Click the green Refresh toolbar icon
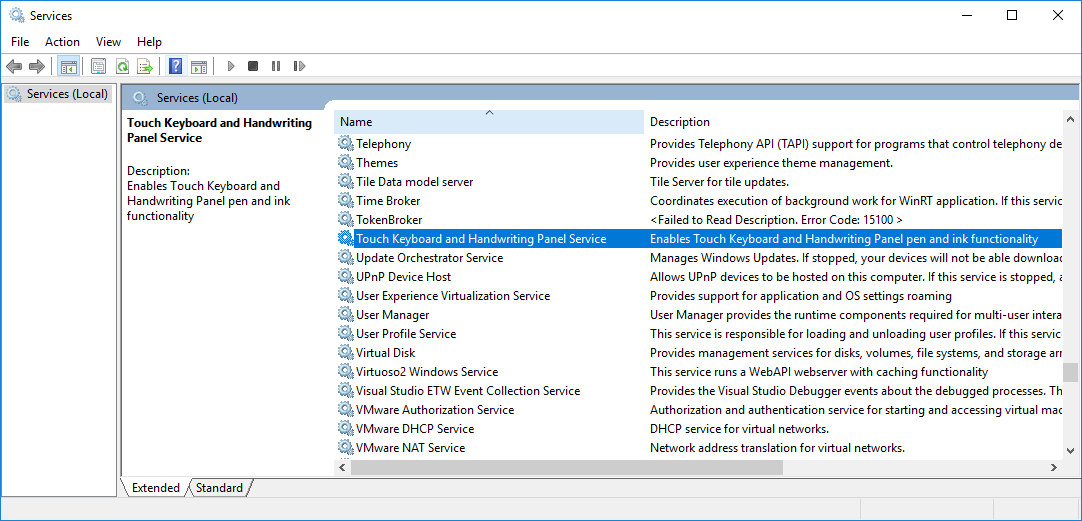Screen dimensions: 1082x521 pyautogui.click(x=122, y=66)
